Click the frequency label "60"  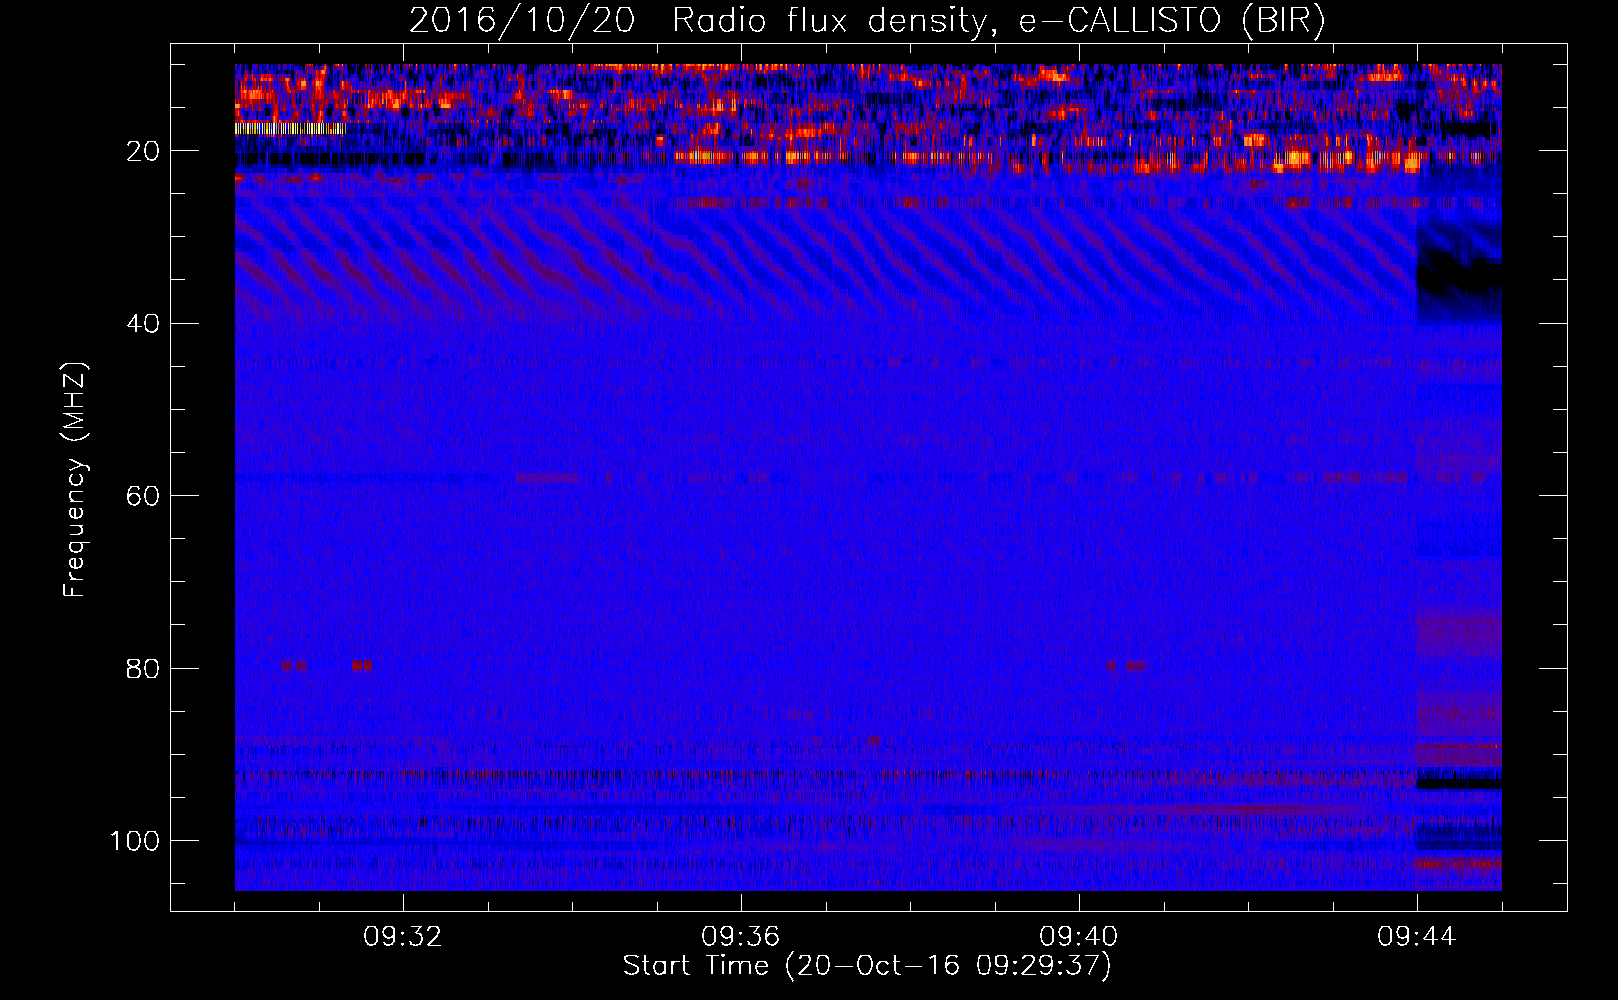point(143,496)
